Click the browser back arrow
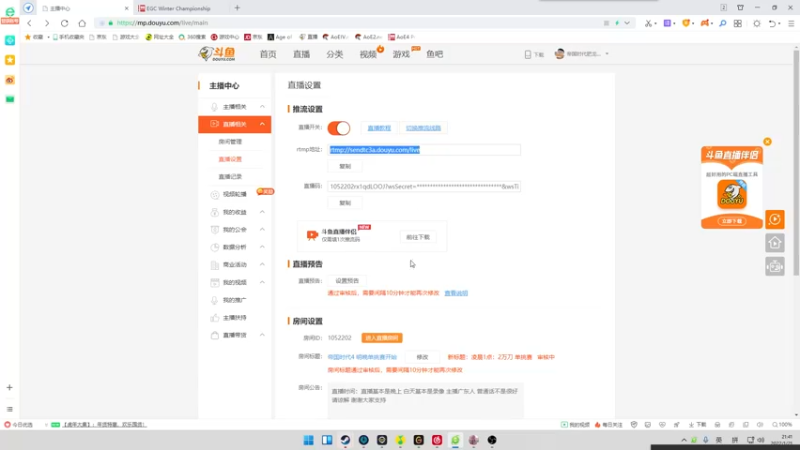 click(x=30, y=23)
